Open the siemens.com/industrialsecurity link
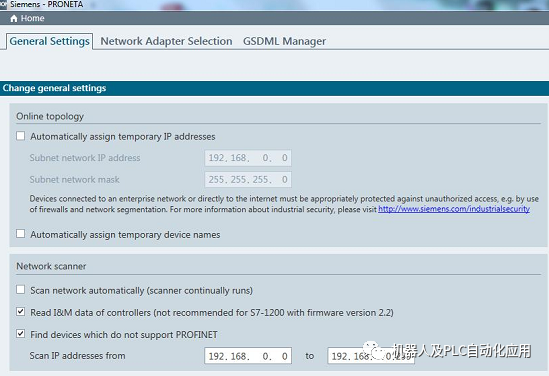 (454, 209)
